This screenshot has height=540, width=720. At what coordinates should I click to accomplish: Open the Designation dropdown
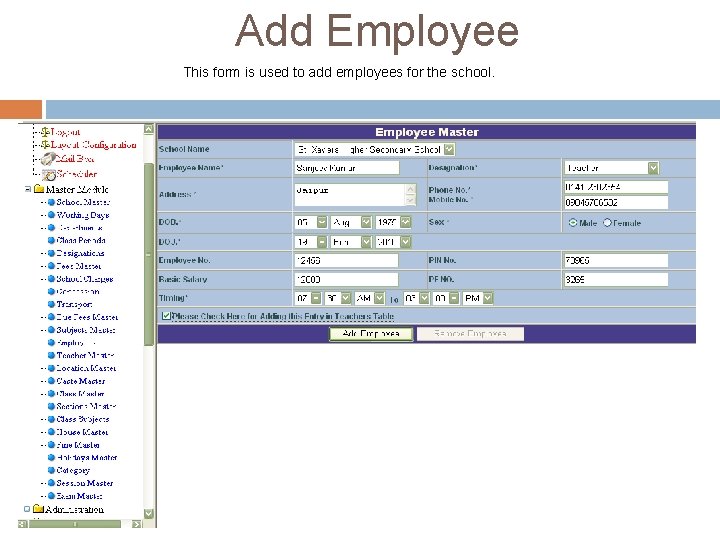click(653, 168)
